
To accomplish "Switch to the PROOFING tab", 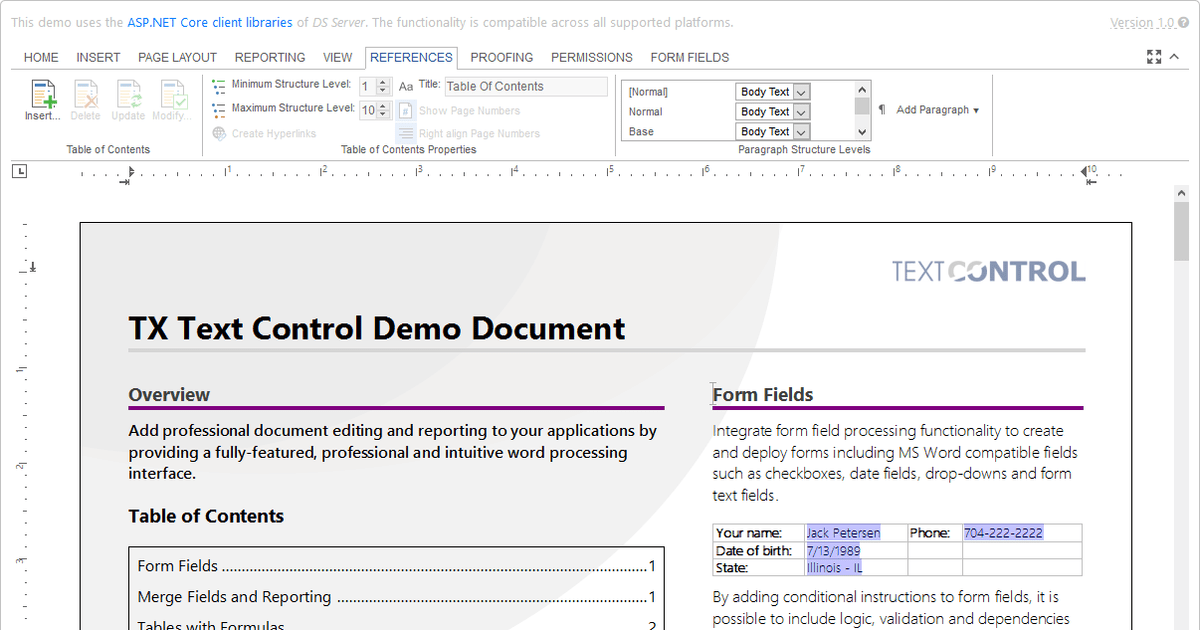I will coord(501,57).
